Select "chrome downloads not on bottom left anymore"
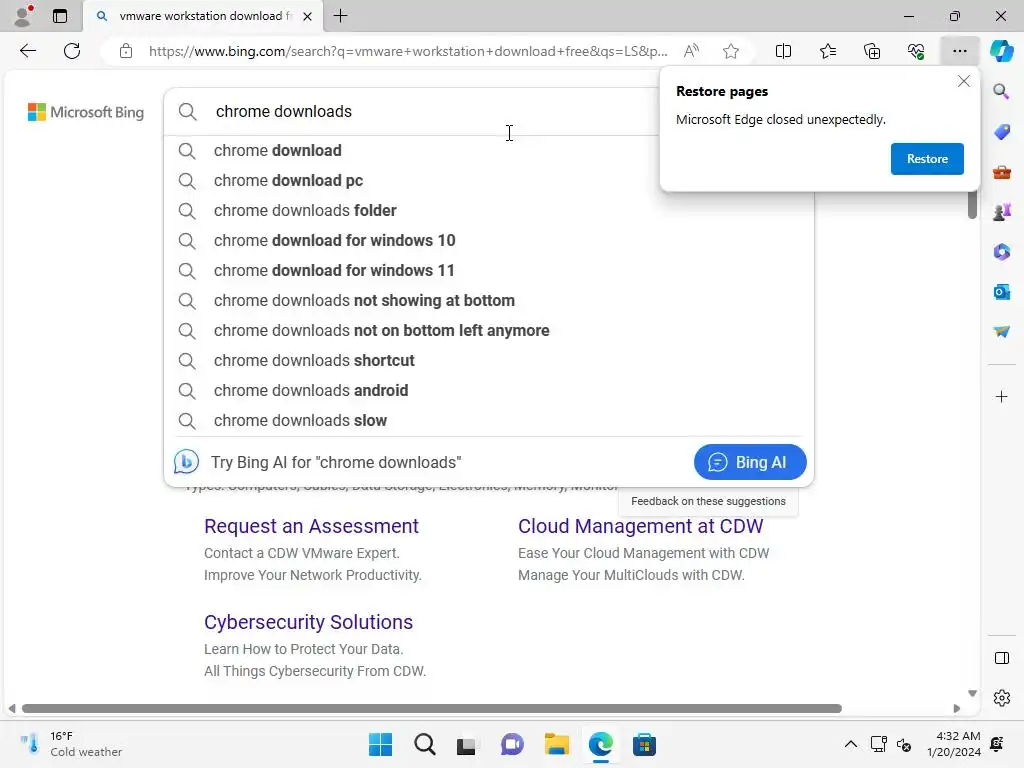The image size is (1024, 768). tap(488, 330)
